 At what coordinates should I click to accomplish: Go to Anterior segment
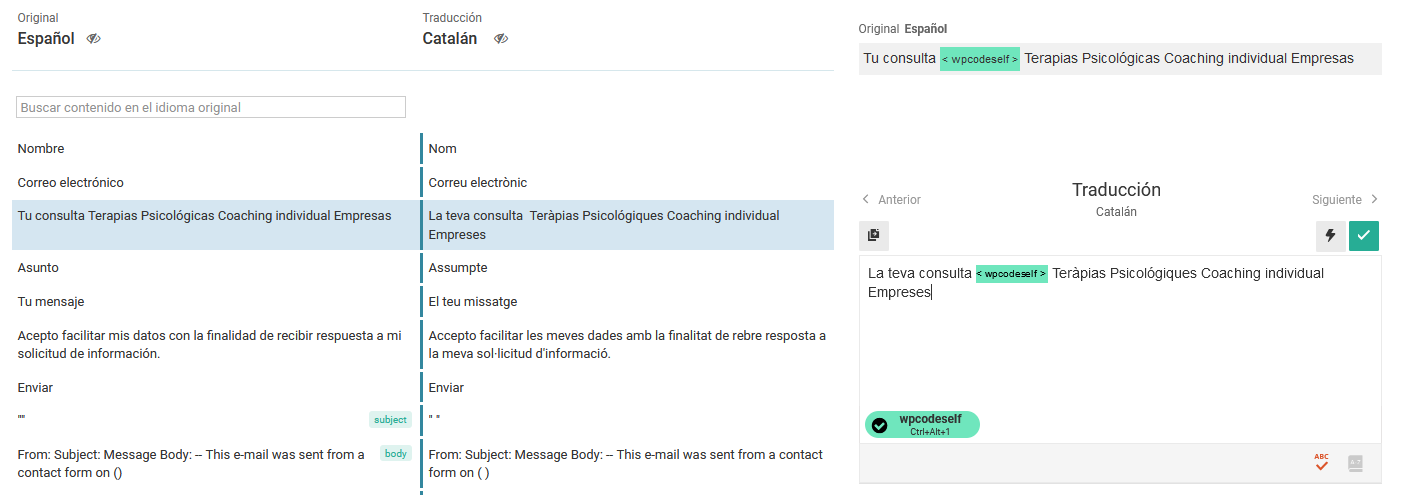tap(891, 200)
